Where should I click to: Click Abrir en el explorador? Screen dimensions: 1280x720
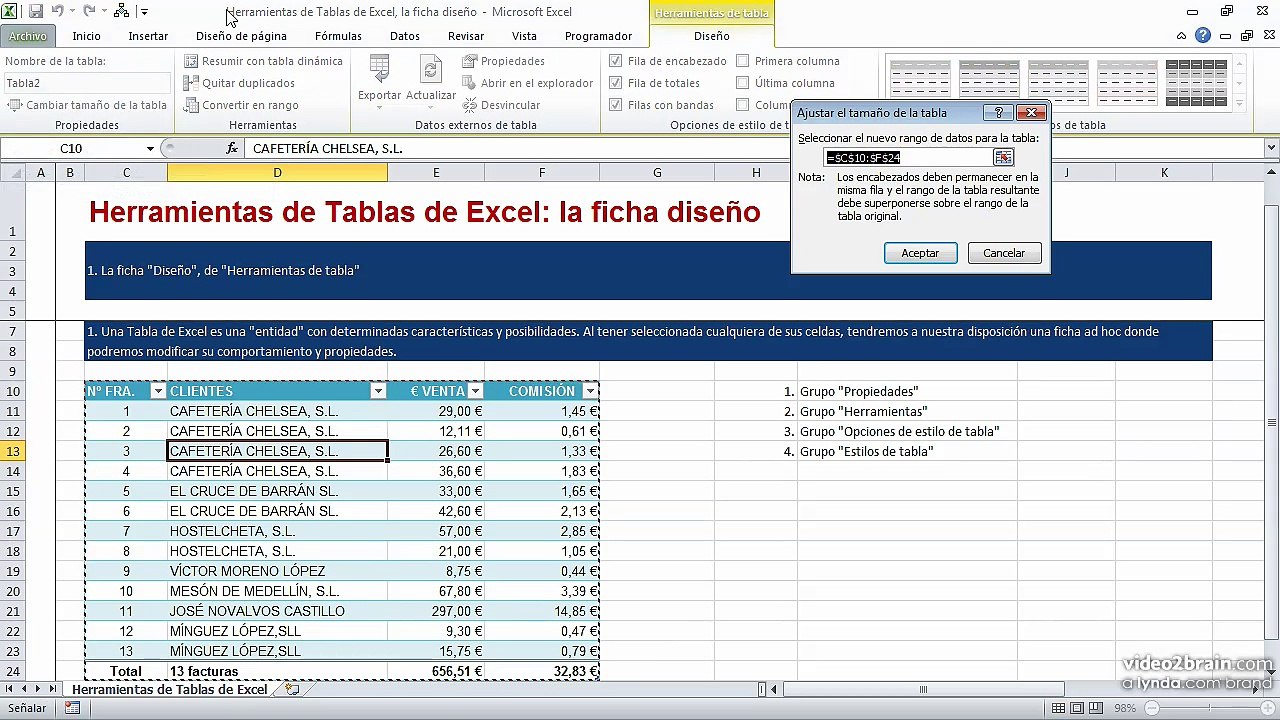528,83
